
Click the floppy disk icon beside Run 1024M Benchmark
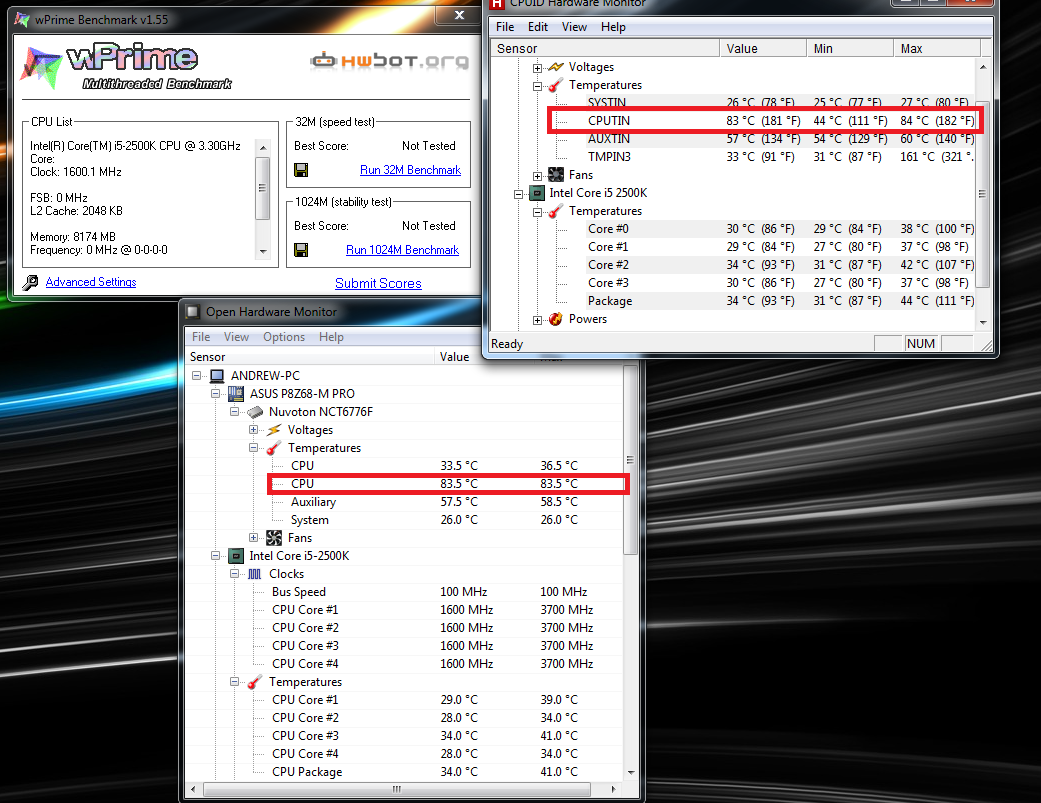(x=301, y=250)
